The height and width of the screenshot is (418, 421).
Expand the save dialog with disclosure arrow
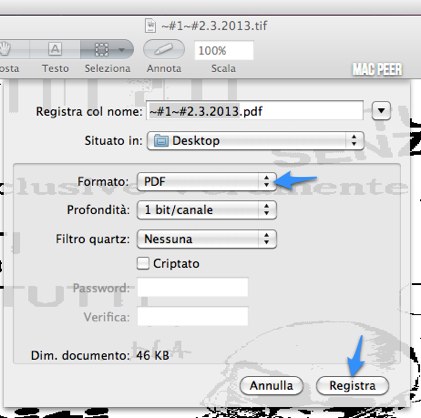(x=381, y=111)
